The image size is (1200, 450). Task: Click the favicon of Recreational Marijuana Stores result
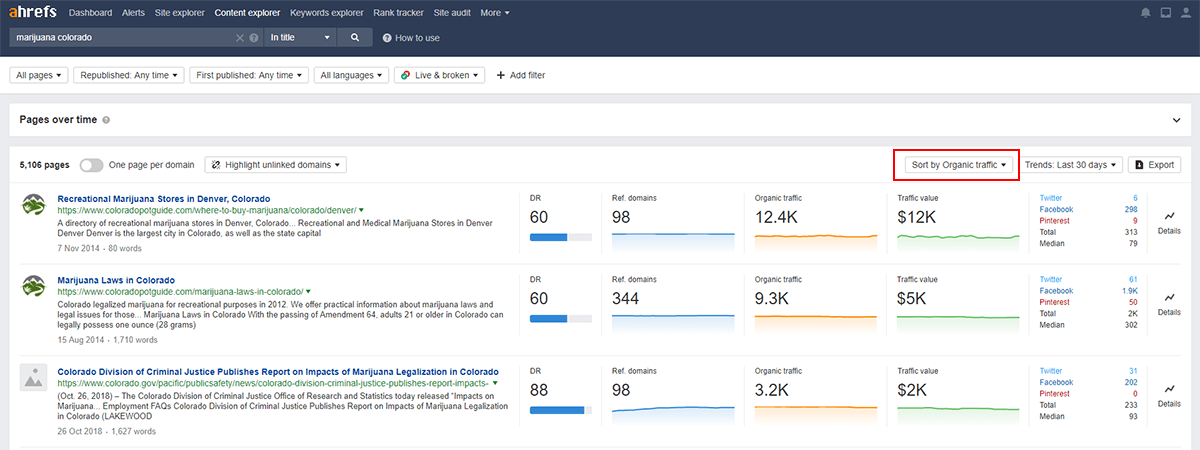pyautogui.click(x=34, y=204)
